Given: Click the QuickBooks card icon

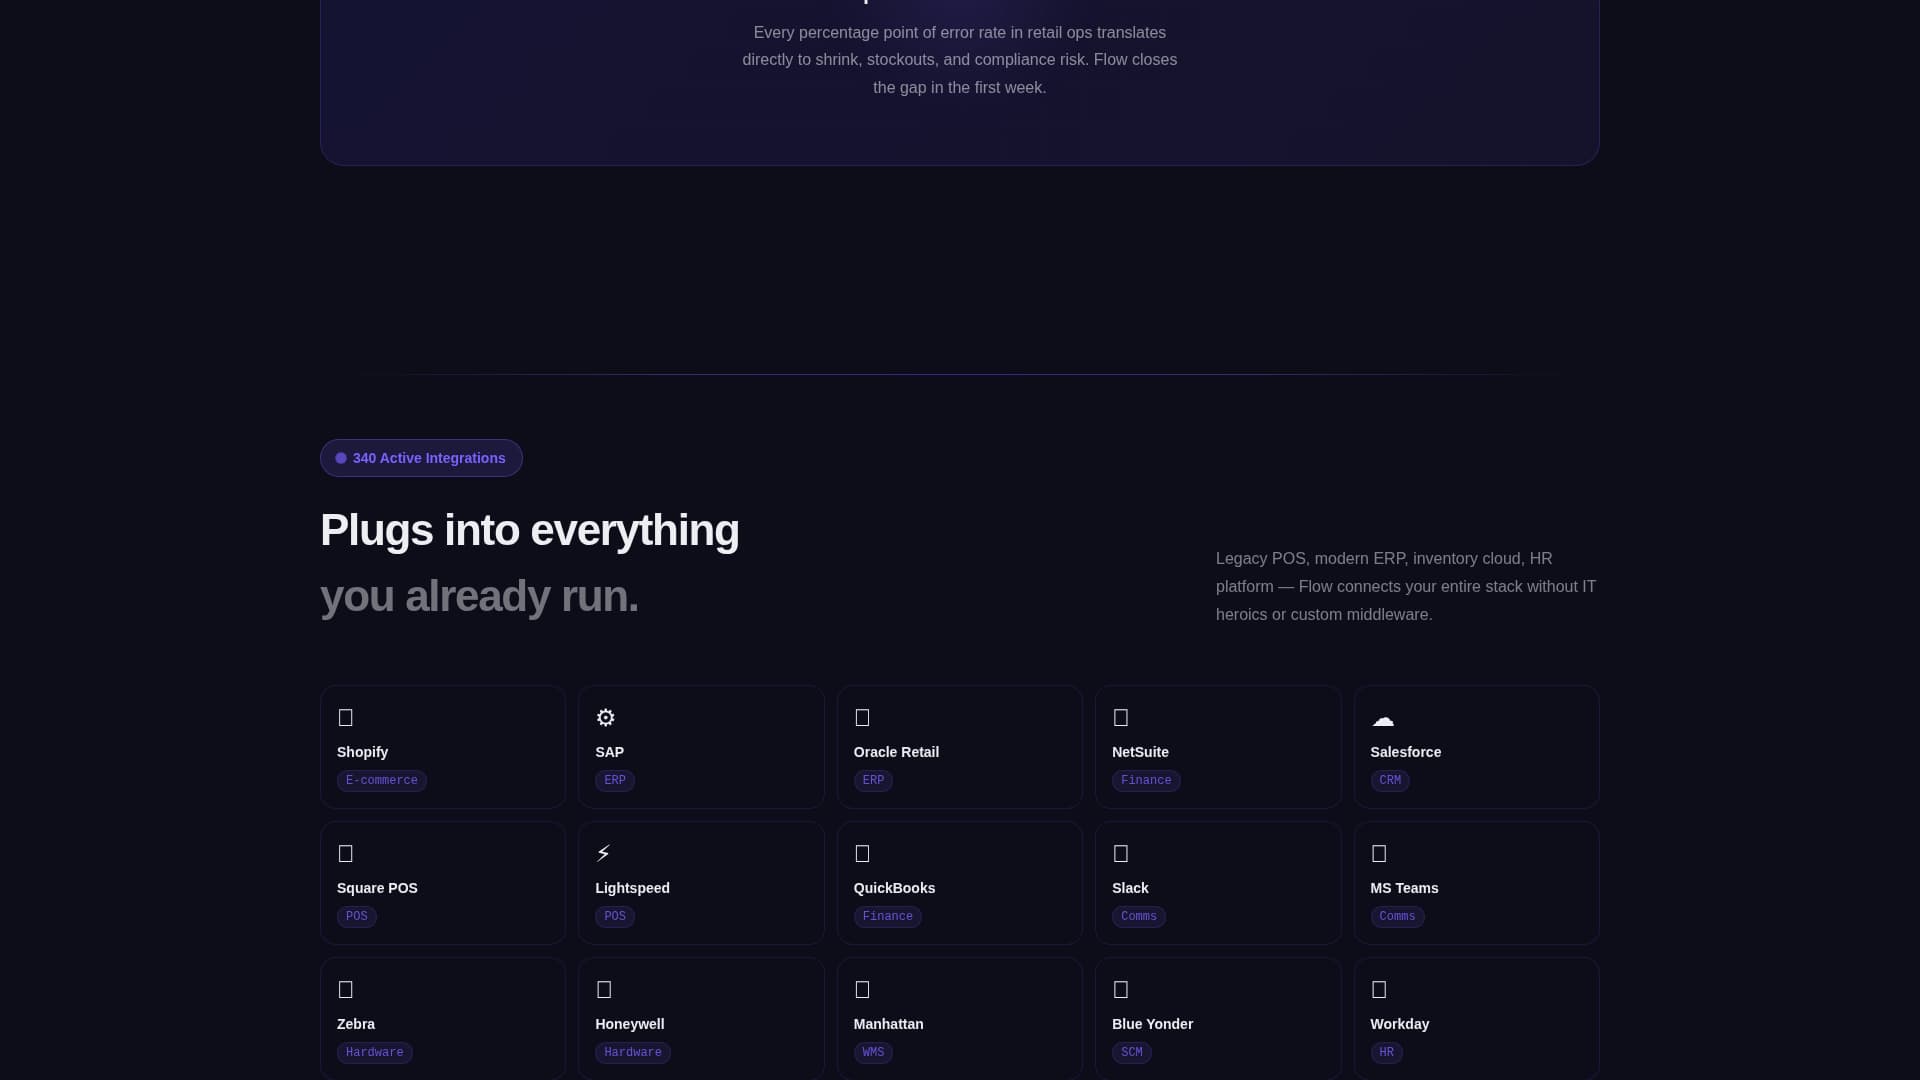Looking at the screenshot, I should pyautogui.click(x=862, y=854).
